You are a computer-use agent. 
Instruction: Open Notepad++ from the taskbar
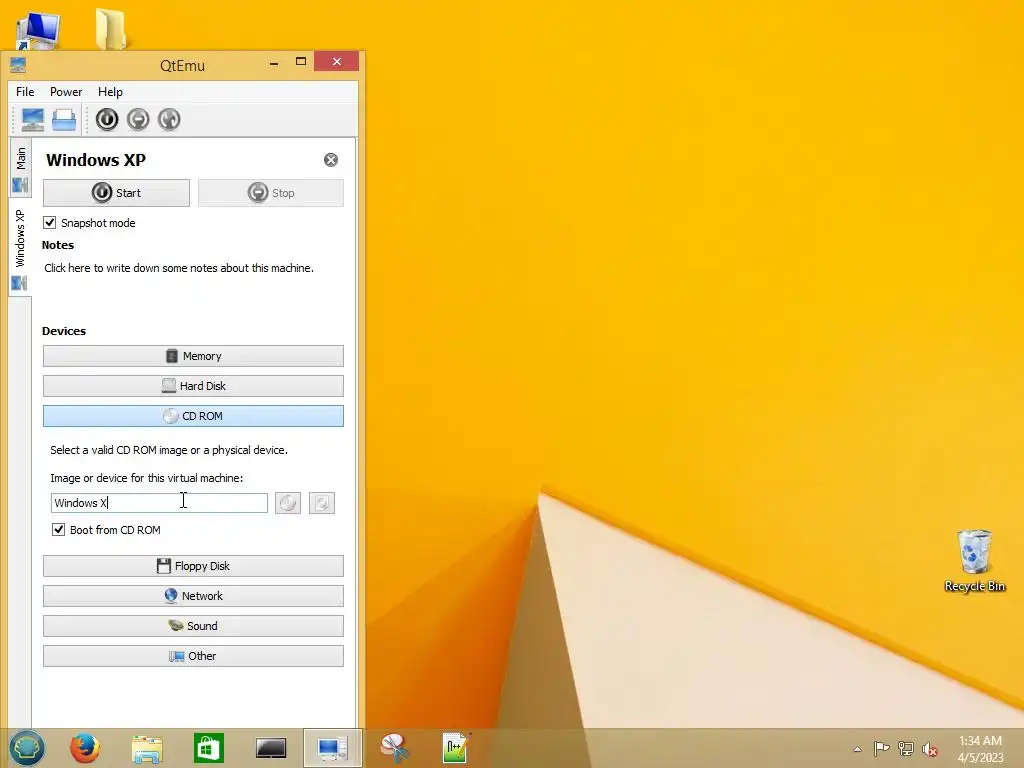455,748
